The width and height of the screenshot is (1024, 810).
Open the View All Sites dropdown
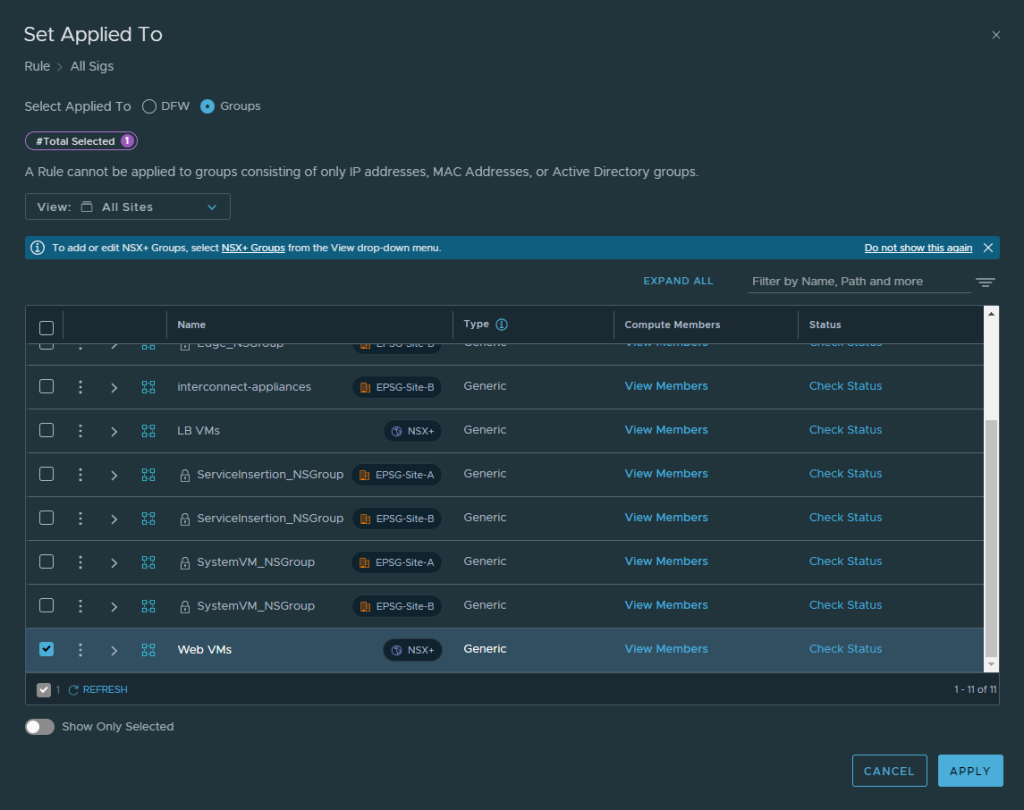[x=128, y=207]
